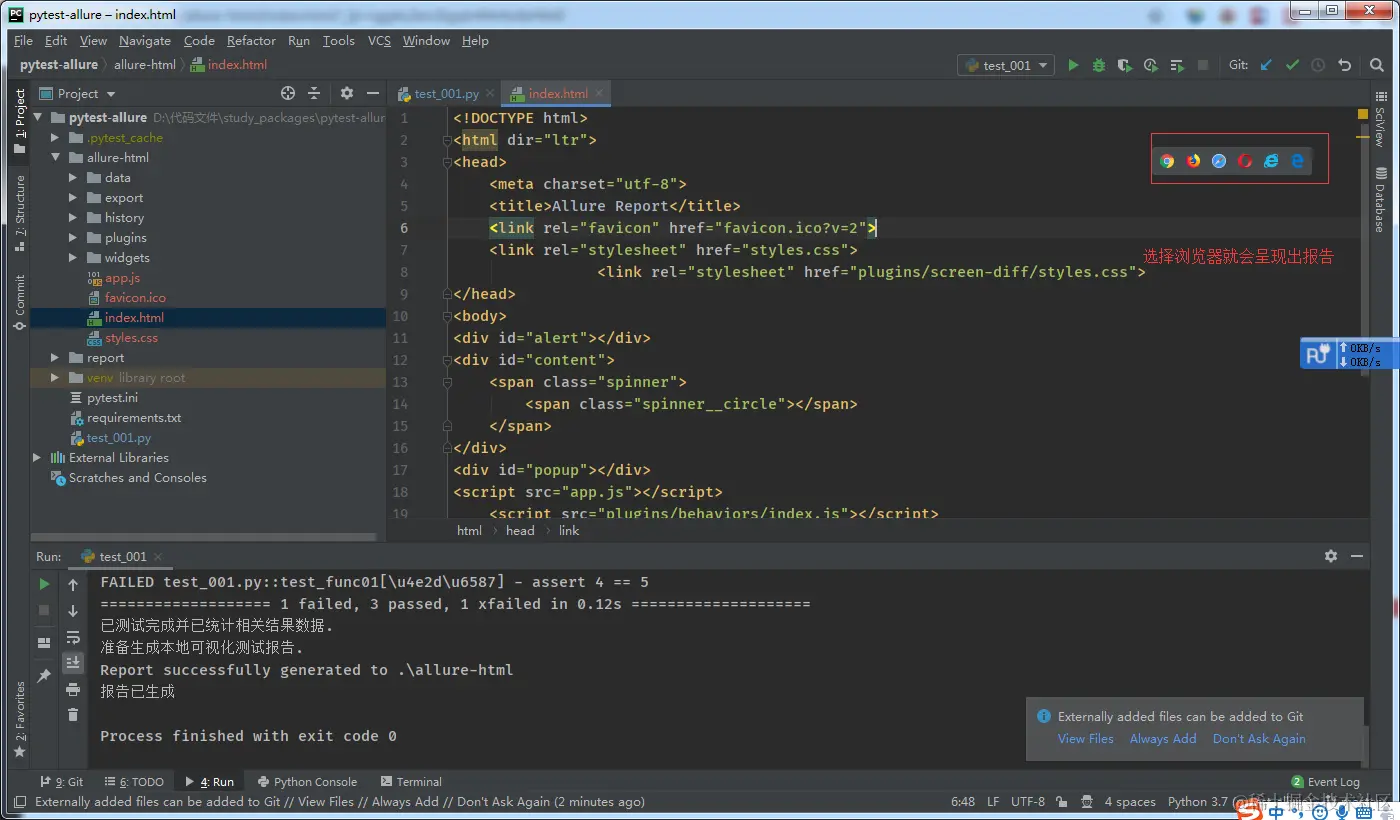The image size is (1400, 820).
Task: Open the 6: TODO tool window
Action: point(135,782)
